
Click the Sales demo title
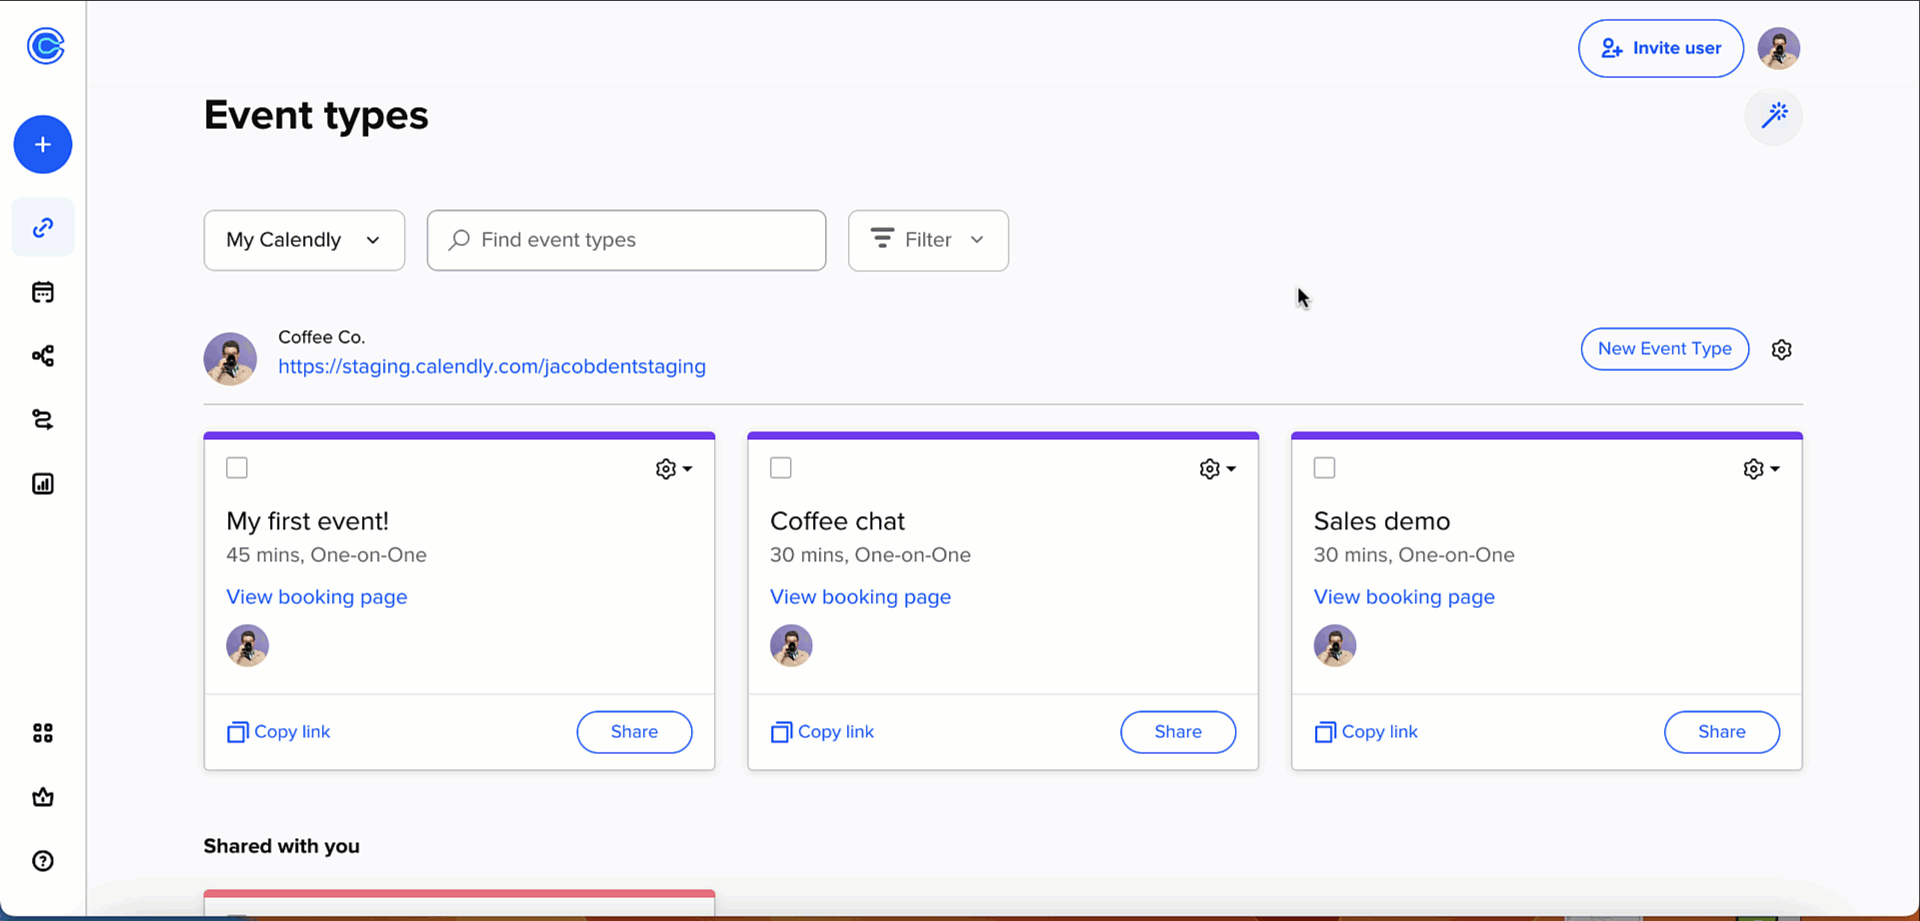click(x=1382, y=521)
